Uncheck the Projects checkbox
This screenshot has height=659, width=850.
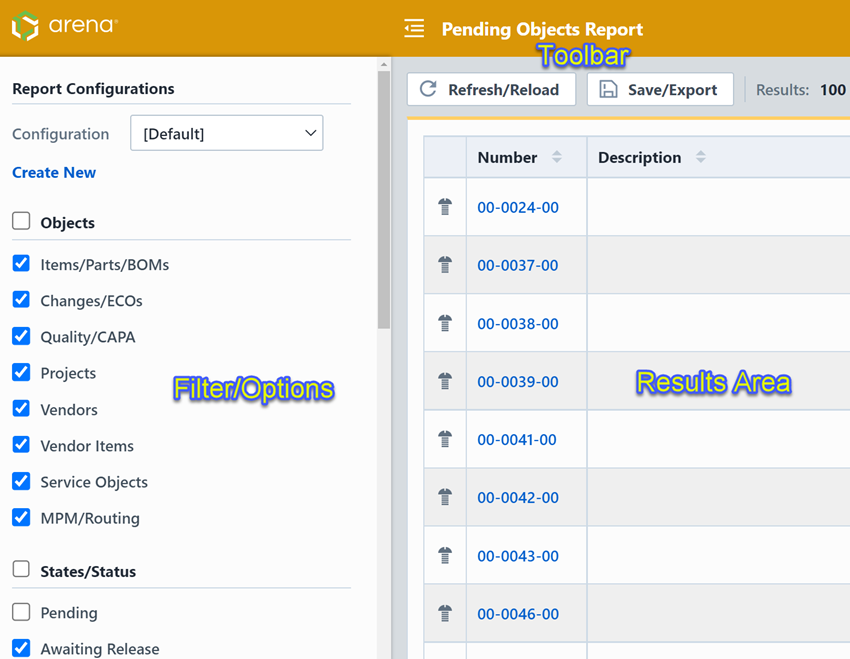(x=21, y=372)
